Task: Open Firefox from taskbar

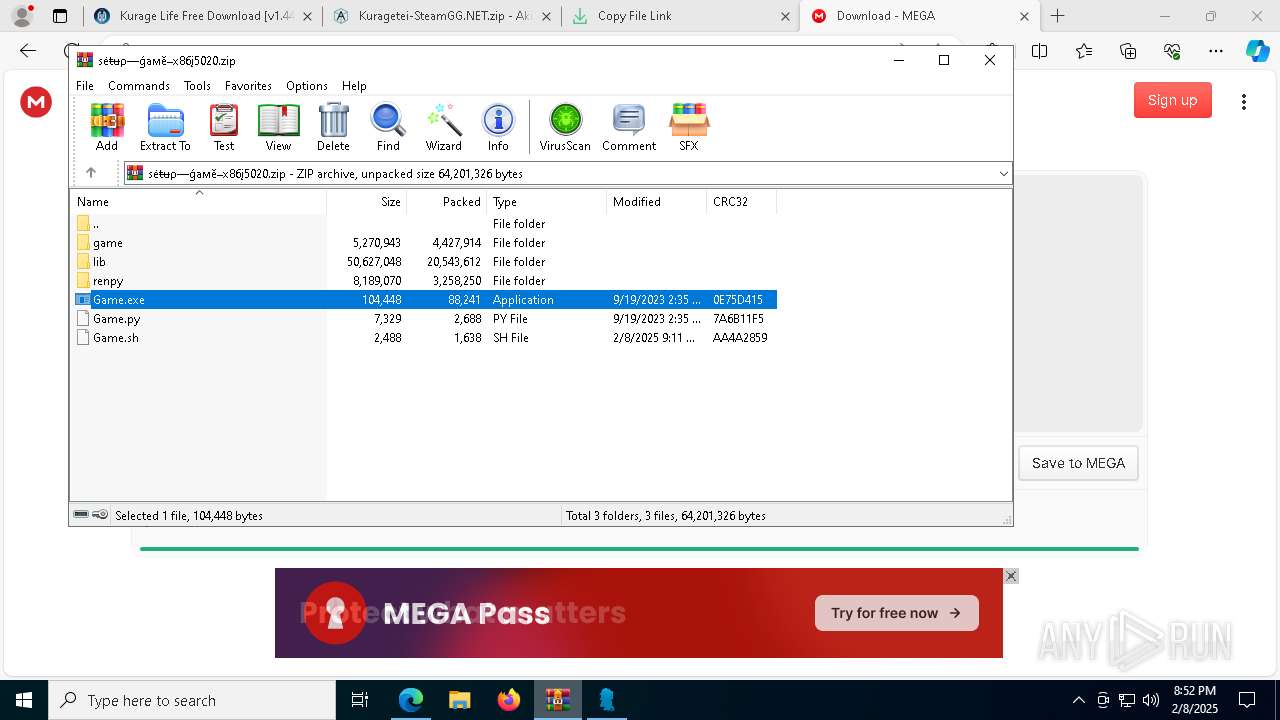Action: 509,700
